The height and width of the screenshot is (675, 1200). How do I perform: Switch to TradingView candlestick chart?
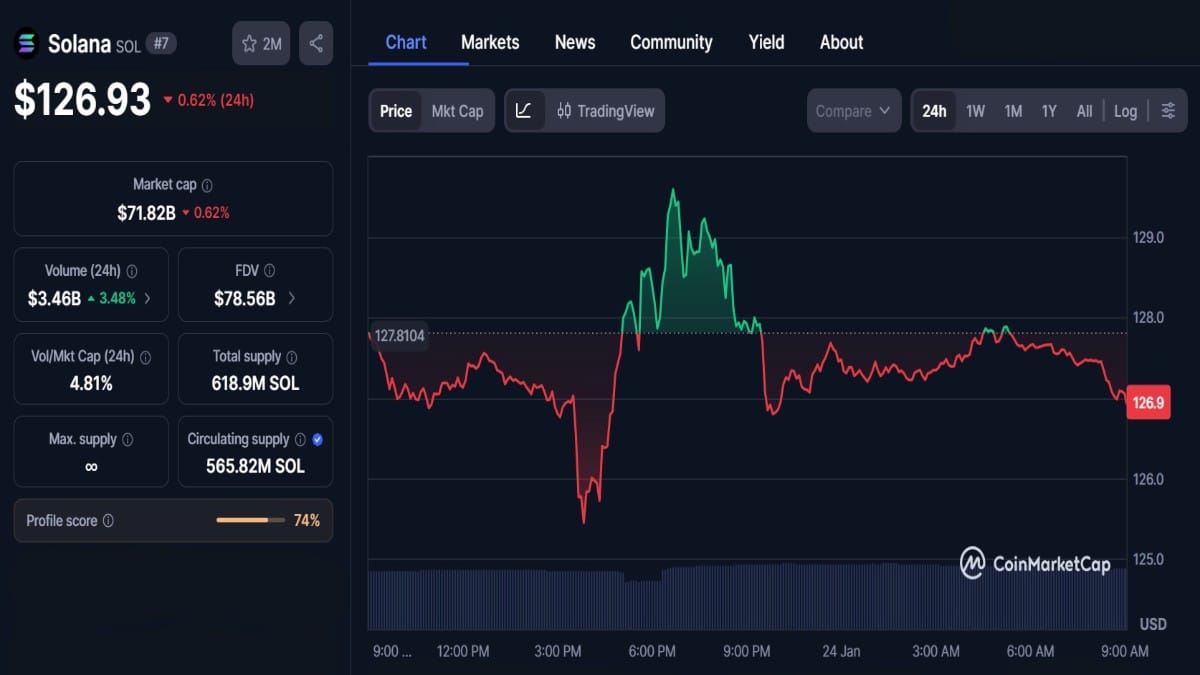[x=605, y=111]
